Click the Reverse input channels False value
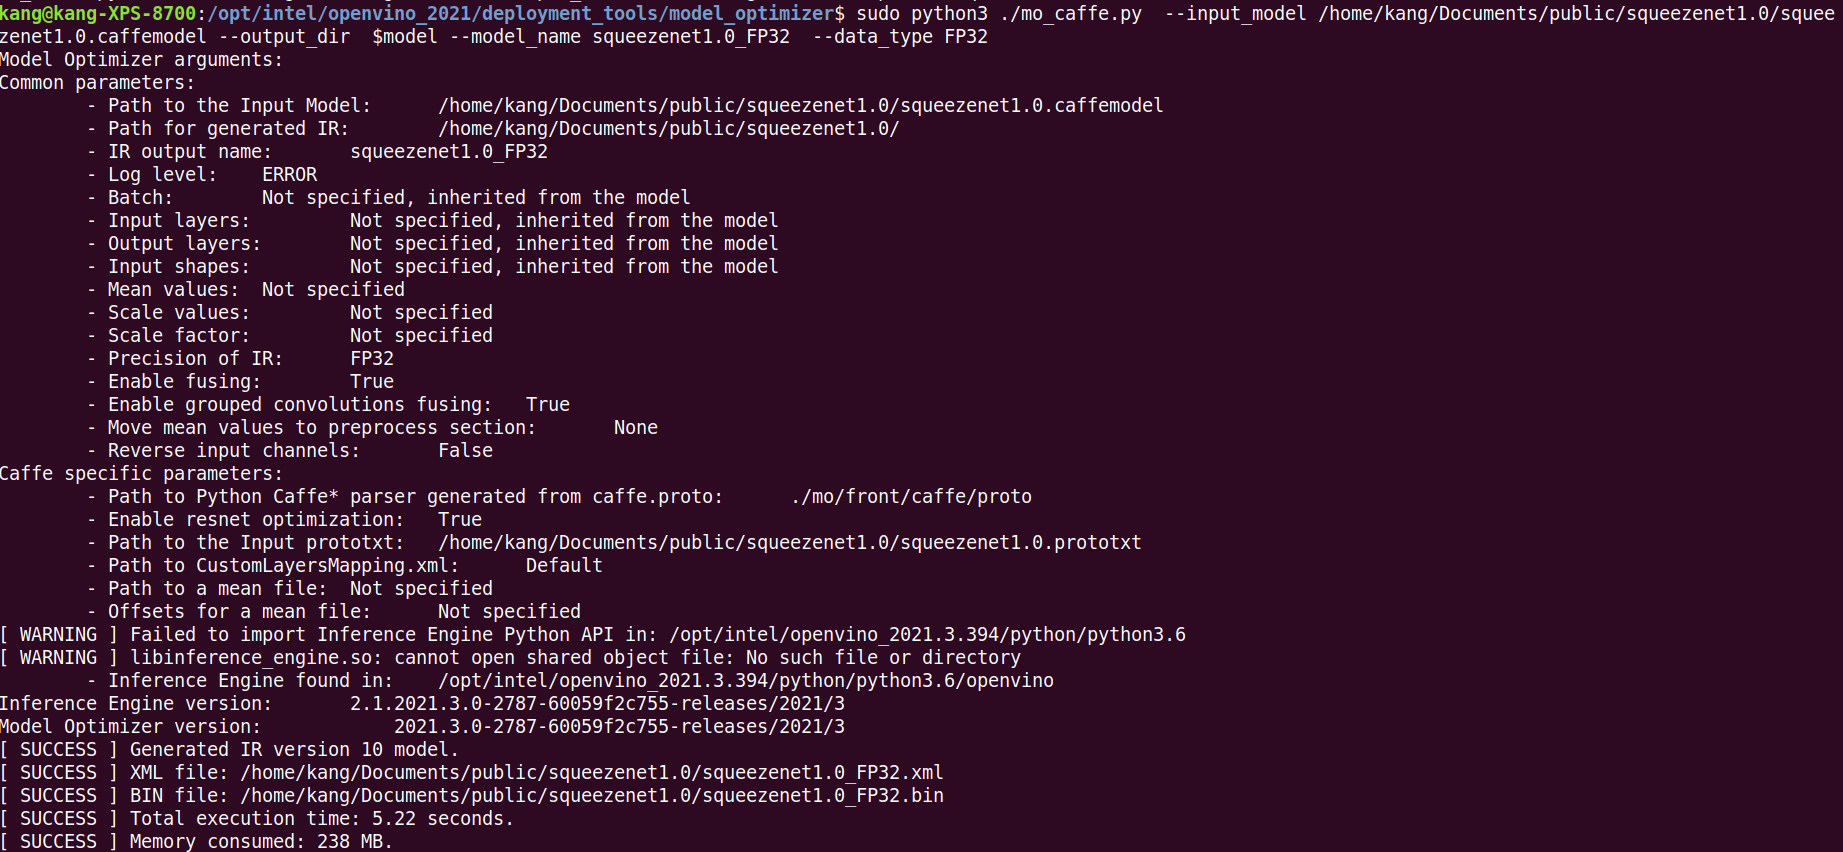The width and height of the screenshot is (1843, 852). [465, 450]
